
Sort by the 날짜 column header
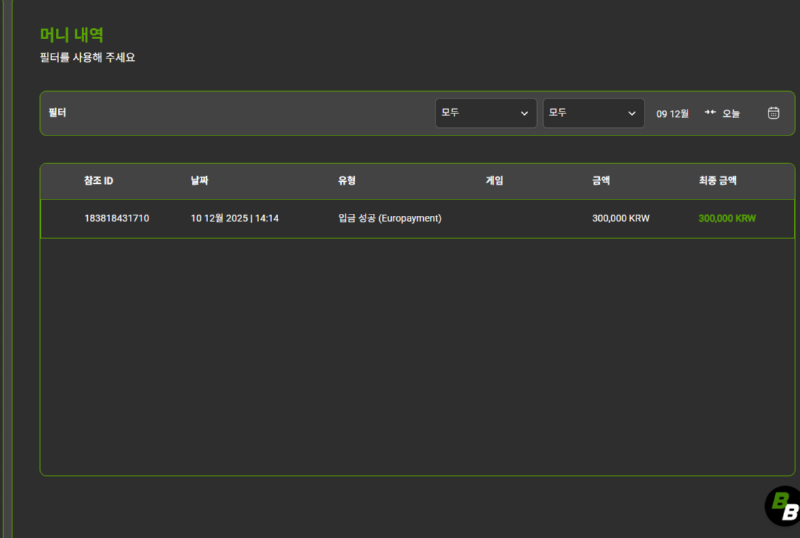(200, 181)
